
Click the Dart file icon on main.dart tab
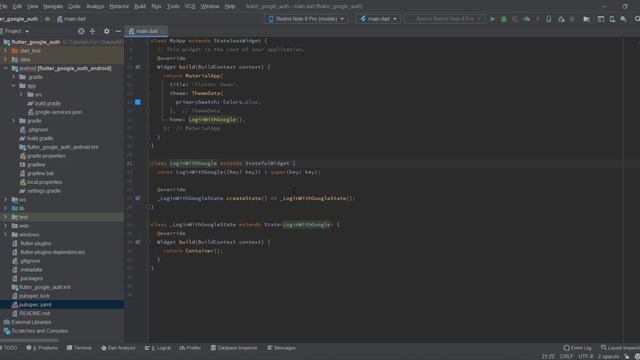point(131,31)
